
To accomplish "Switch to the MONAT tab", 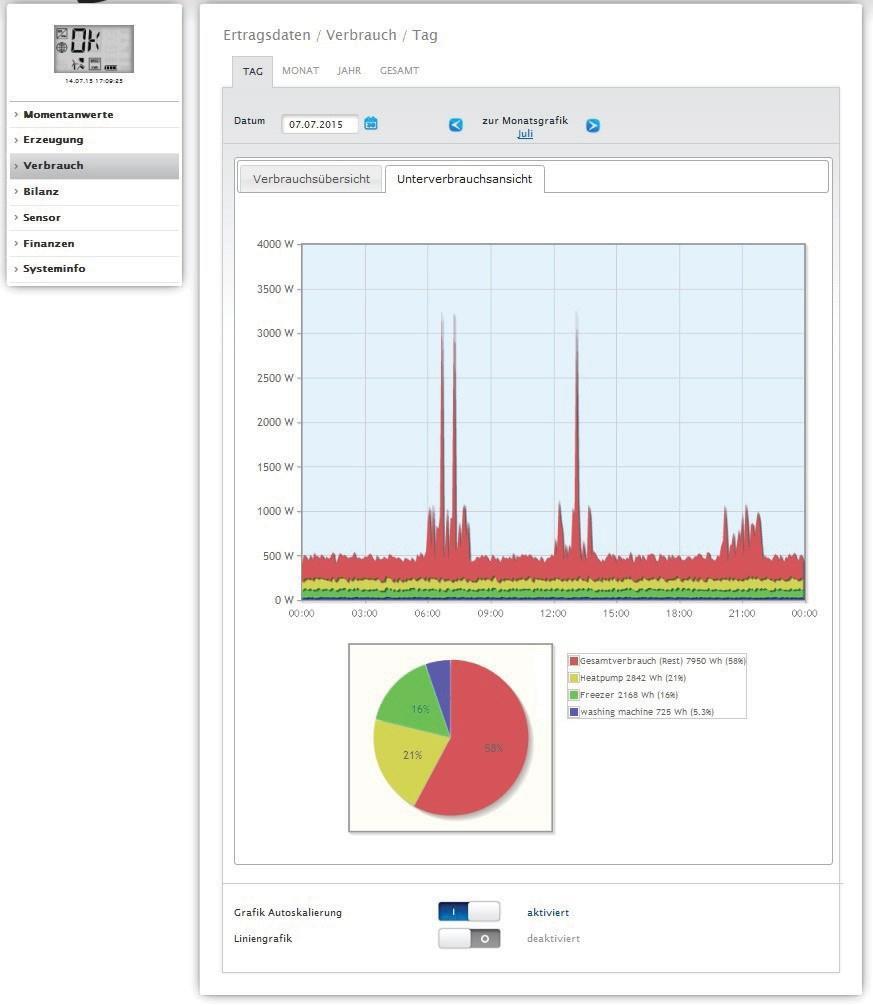I will tap(300, 71).
